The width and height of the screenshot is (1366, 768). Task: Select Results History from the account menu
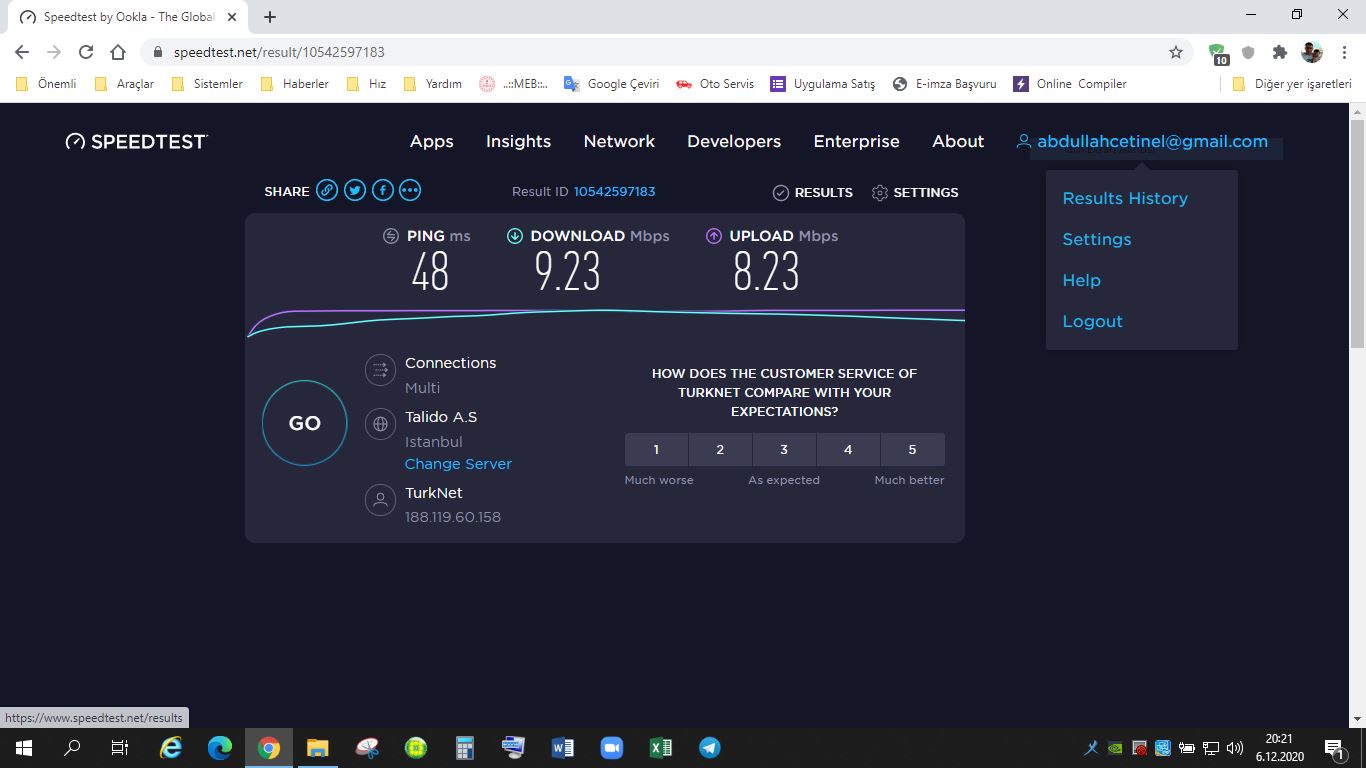(1125, 198)
